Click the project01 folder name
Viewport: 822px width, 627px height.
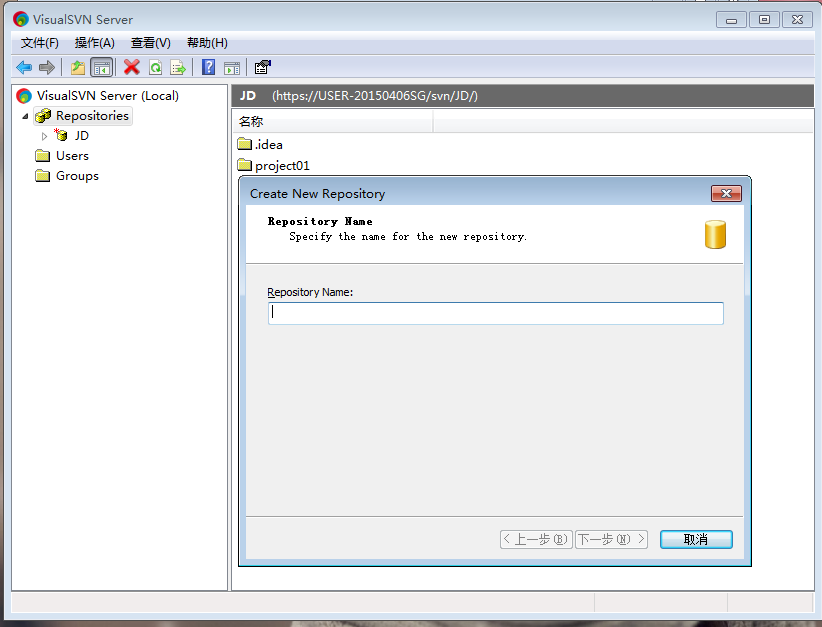pyautogui.click(x=283, y=166)
